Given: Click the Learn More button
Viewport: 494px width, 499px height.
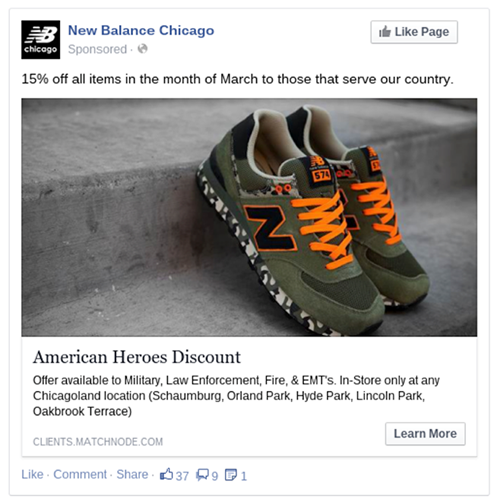Looking at the screenshot, I should pyautogui.click(x=425, y=434).
